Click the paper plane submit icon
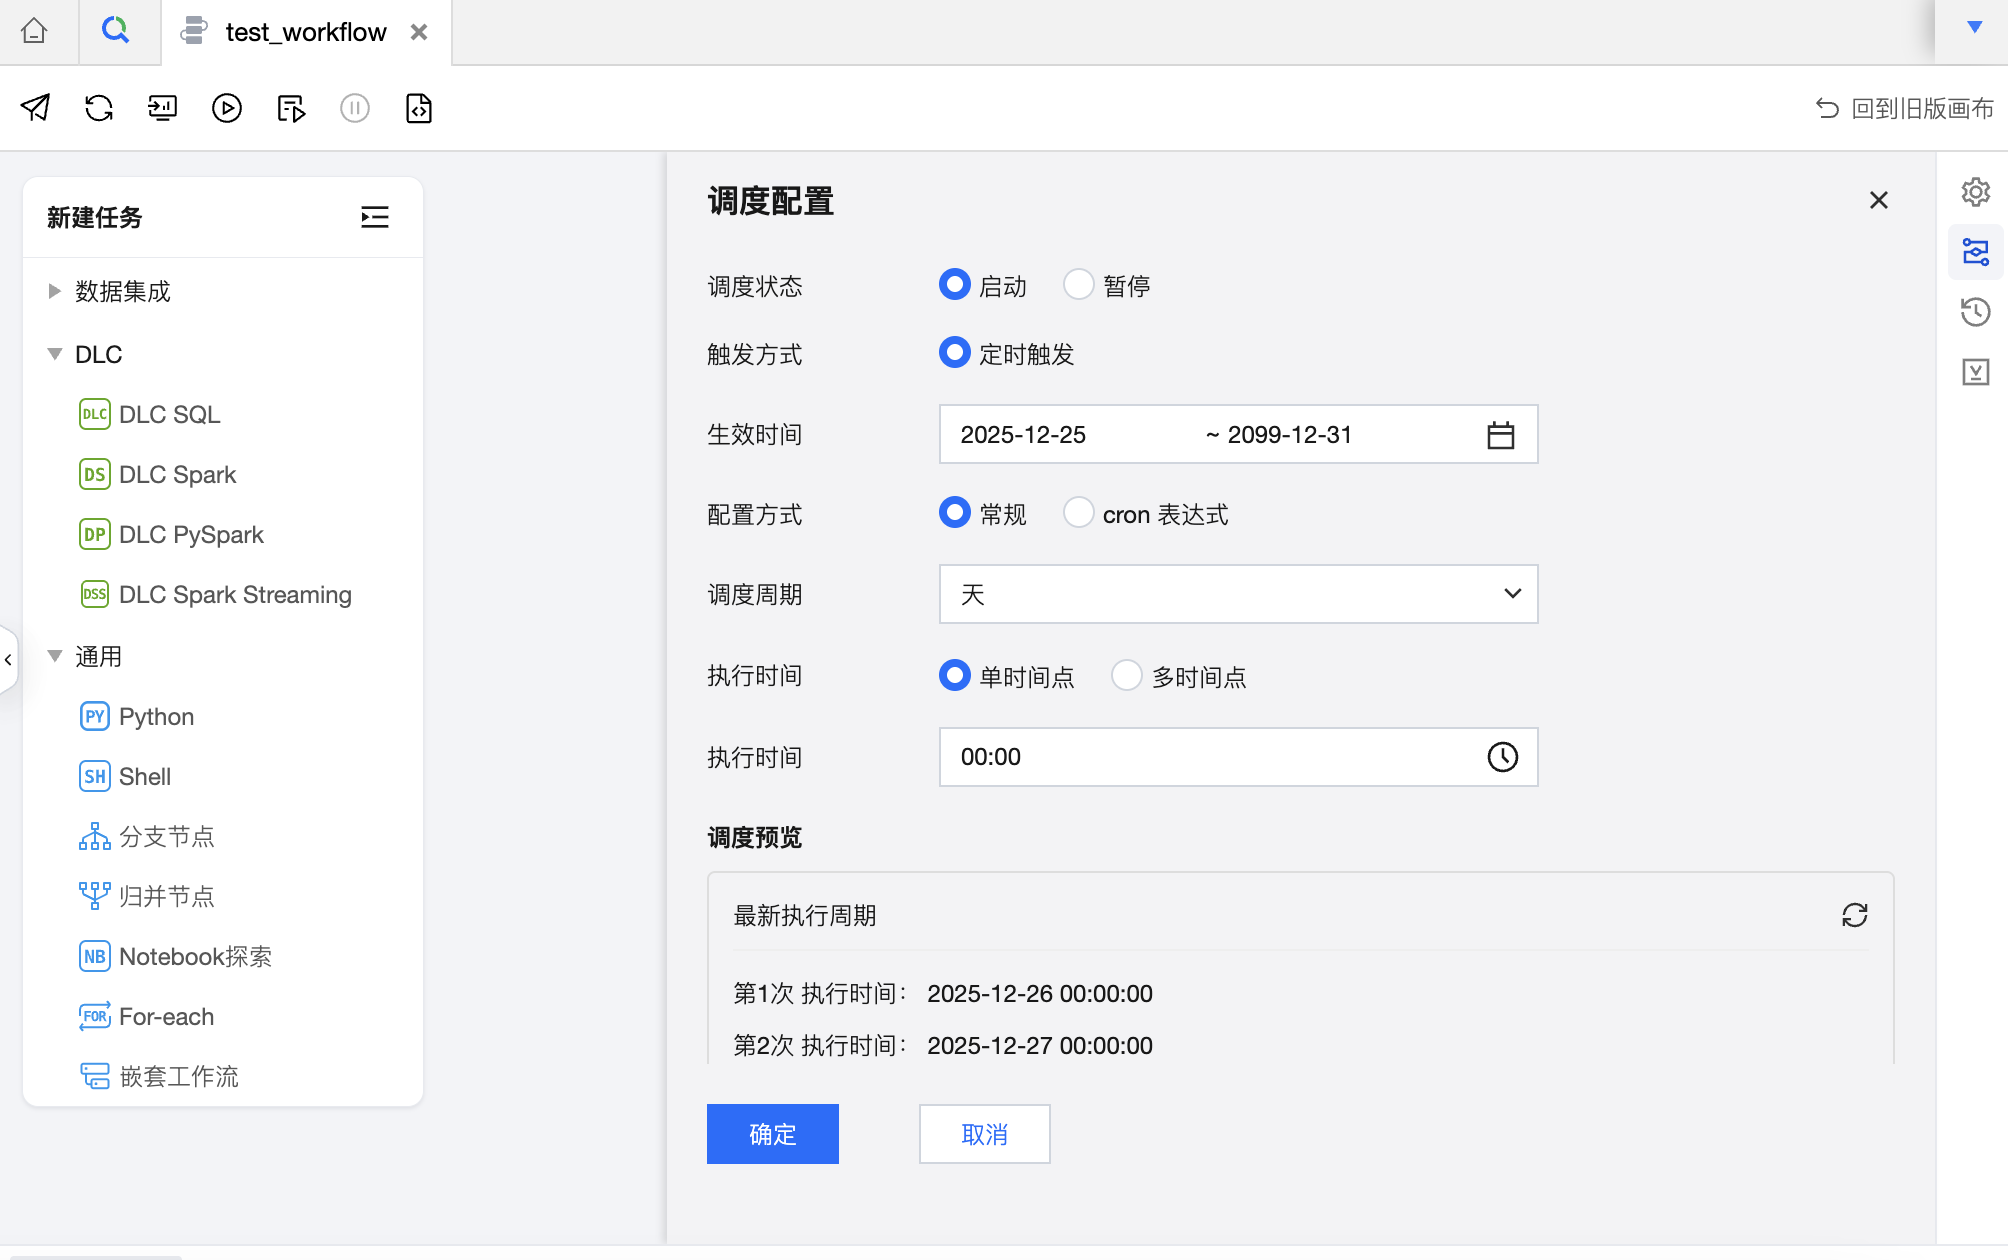 tap(35, 108)
